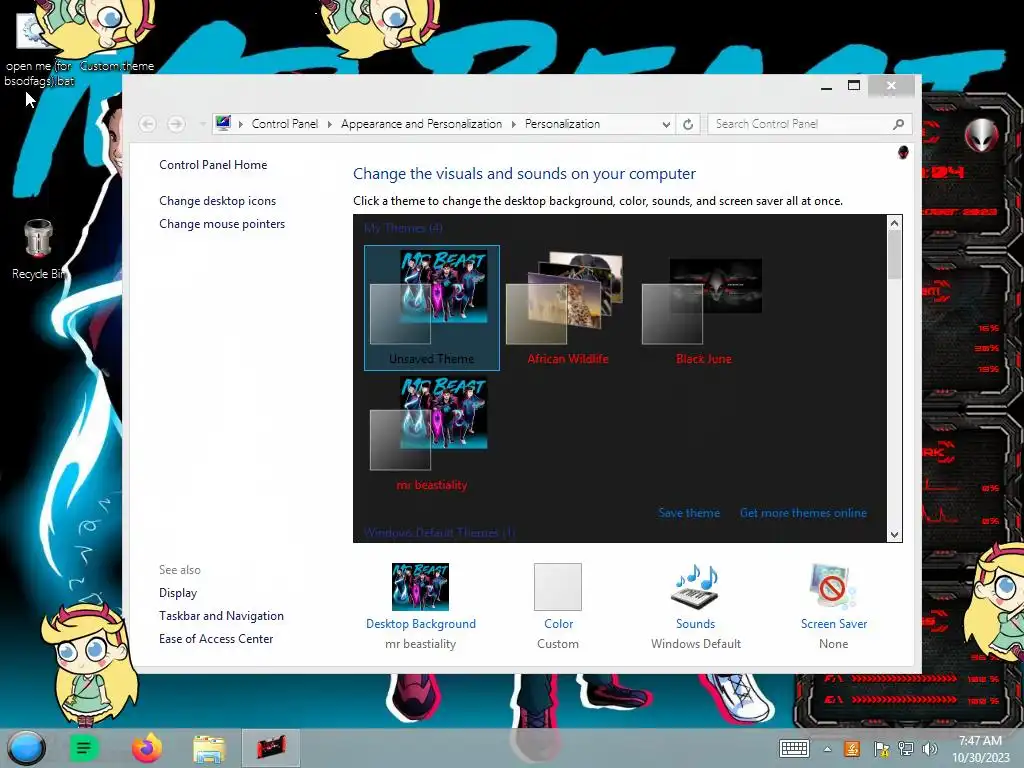
Task: Open Taskbar and Navigation link
Action: point(221,615)
